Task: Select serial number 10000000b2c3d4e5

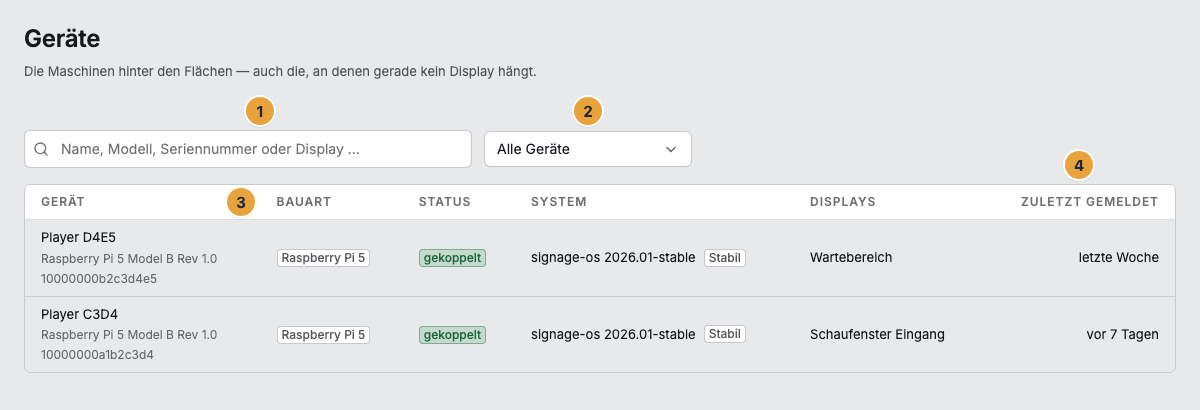Action: coord(98,278)
